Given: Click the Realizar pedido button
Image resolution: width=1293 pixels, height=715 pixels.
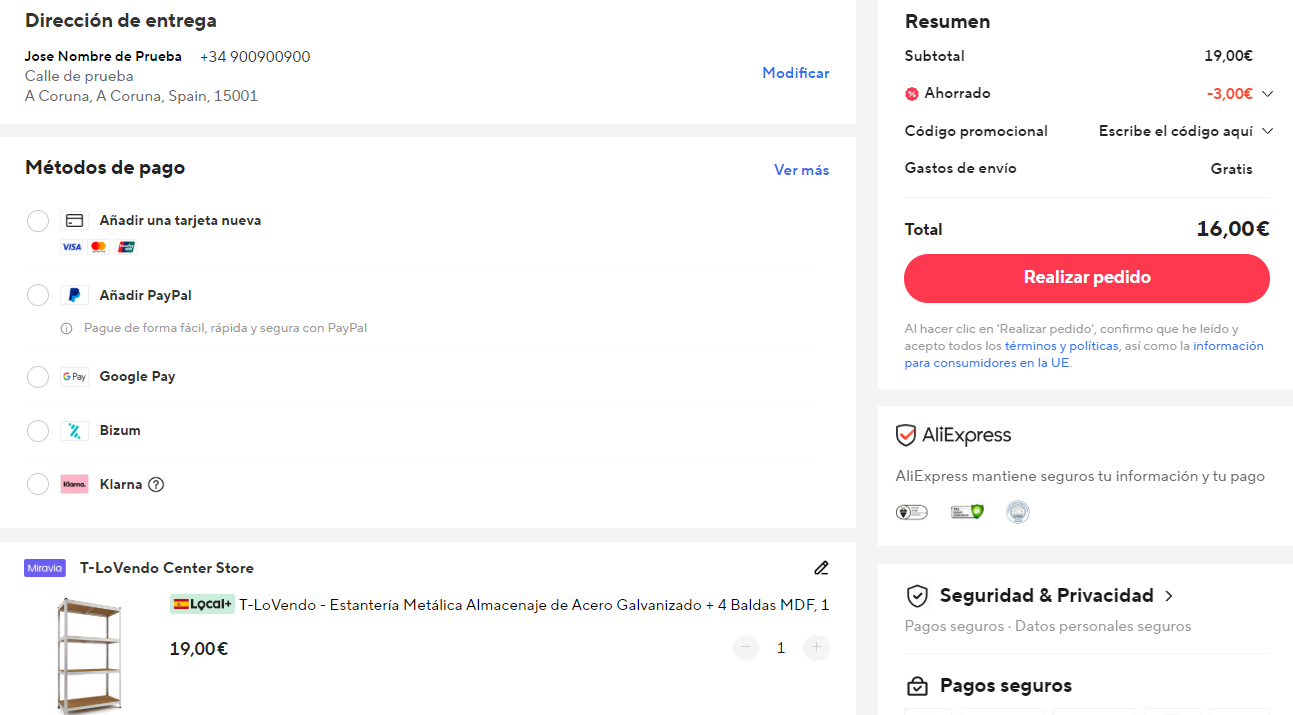Looking at the screenshot, I should (x=1087, y=278).
